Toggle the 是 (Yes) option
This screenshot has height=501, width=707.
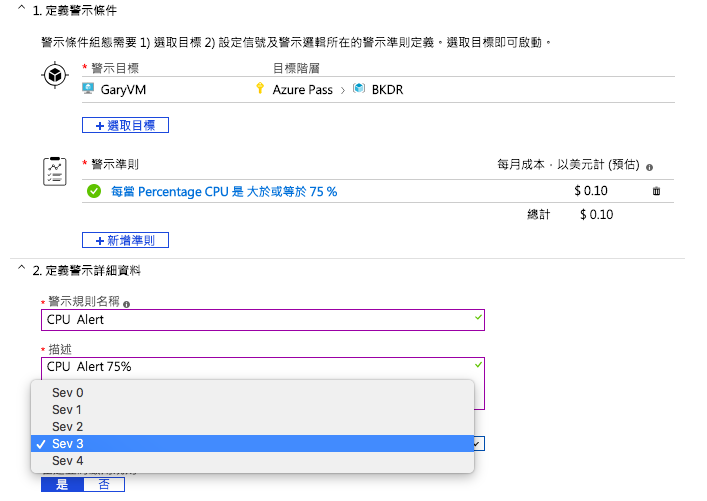coord(62,485)
